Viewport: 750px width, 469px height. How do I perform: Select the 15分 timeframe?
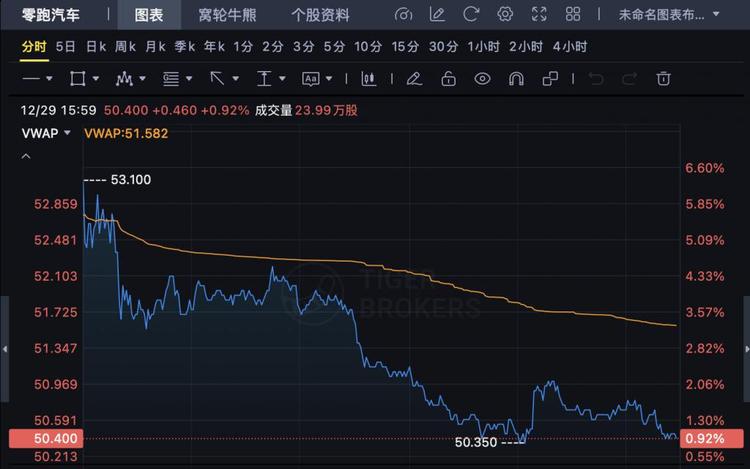click(x=405, y=47)
